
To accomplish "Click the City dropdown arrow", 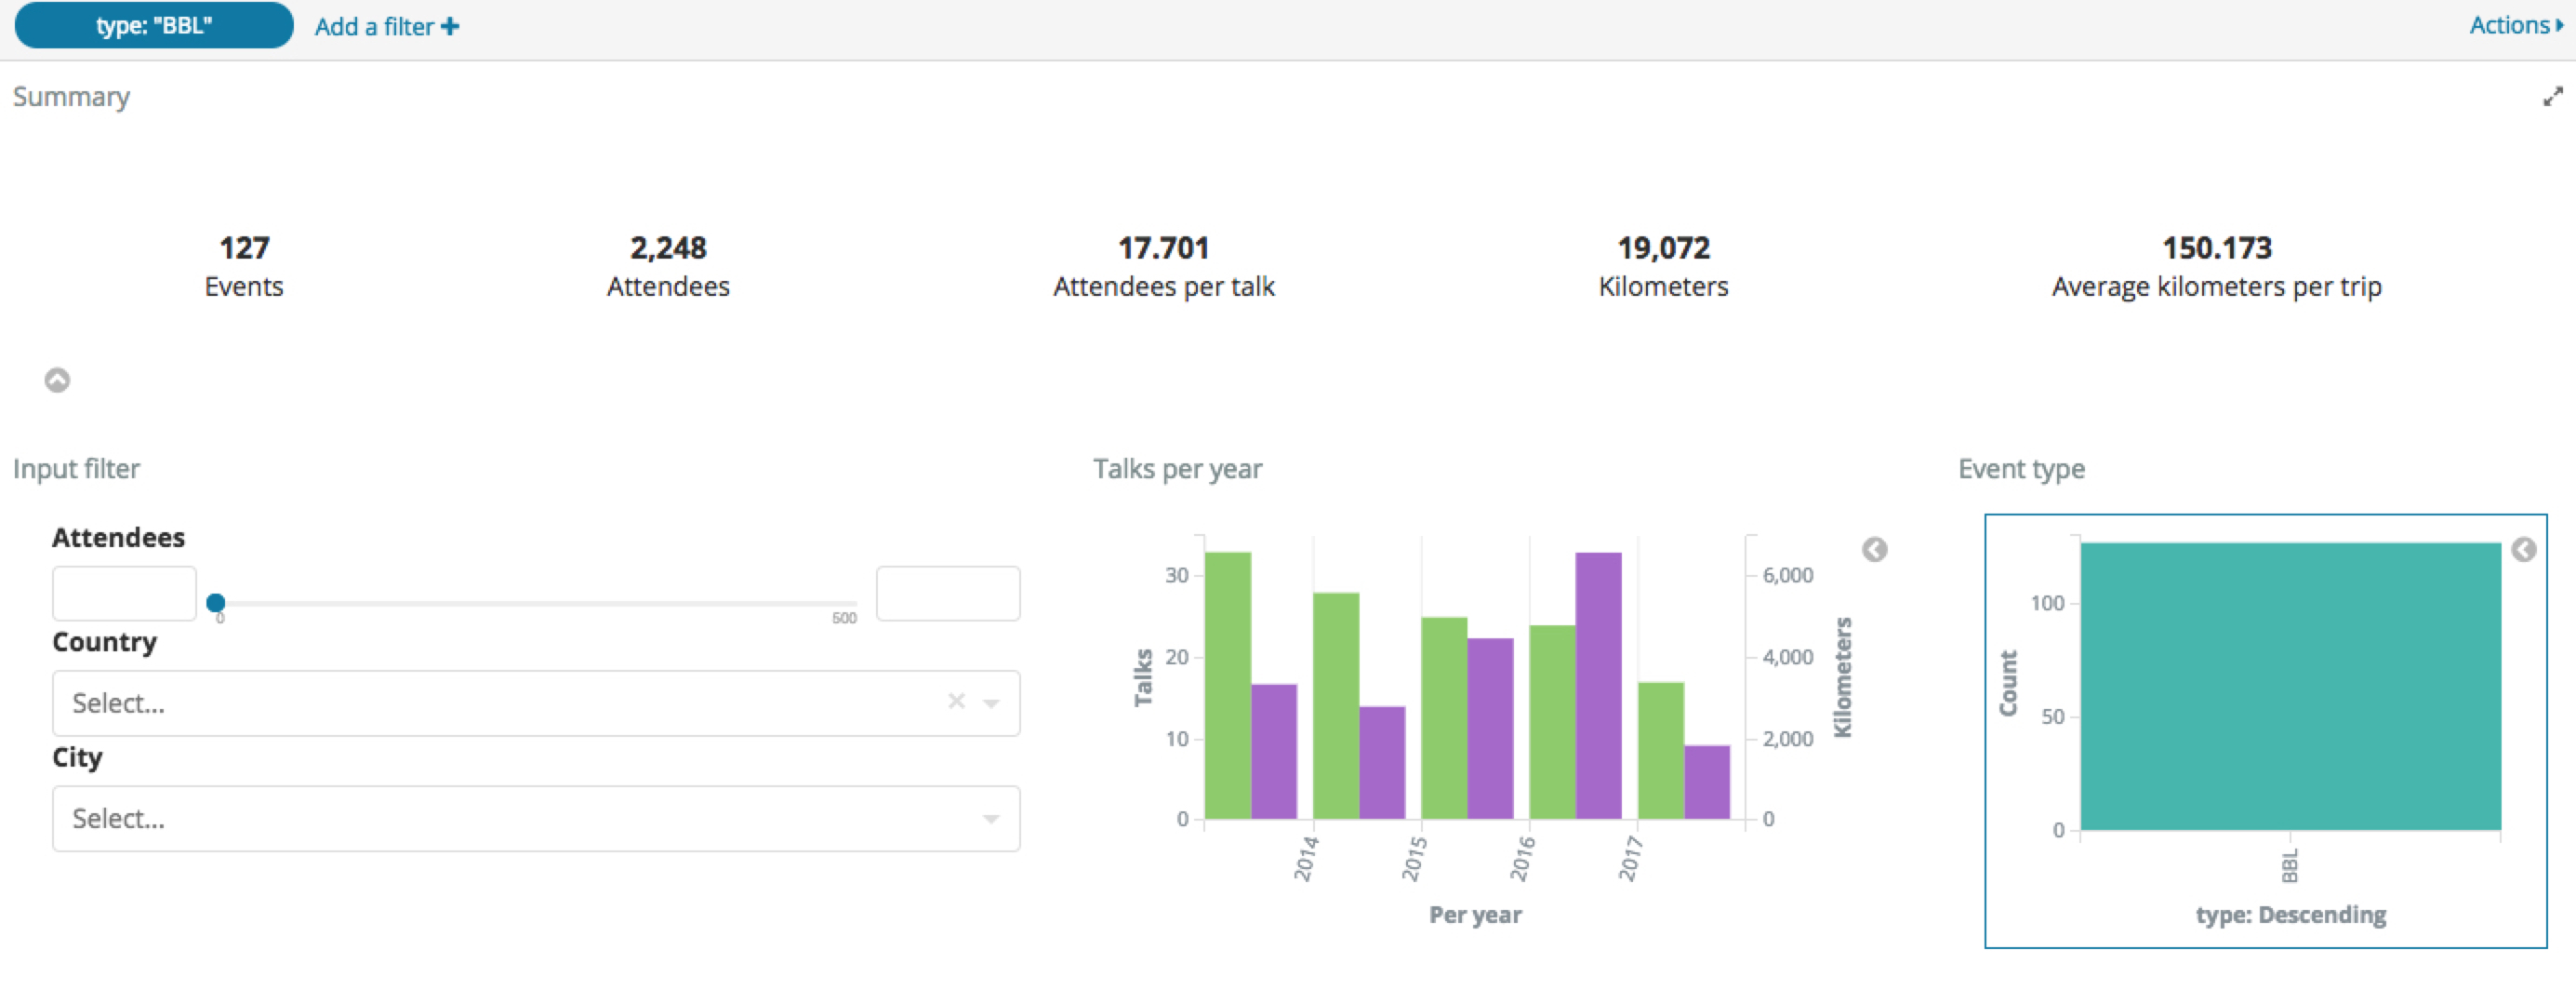I will click(x=991, y=819).
